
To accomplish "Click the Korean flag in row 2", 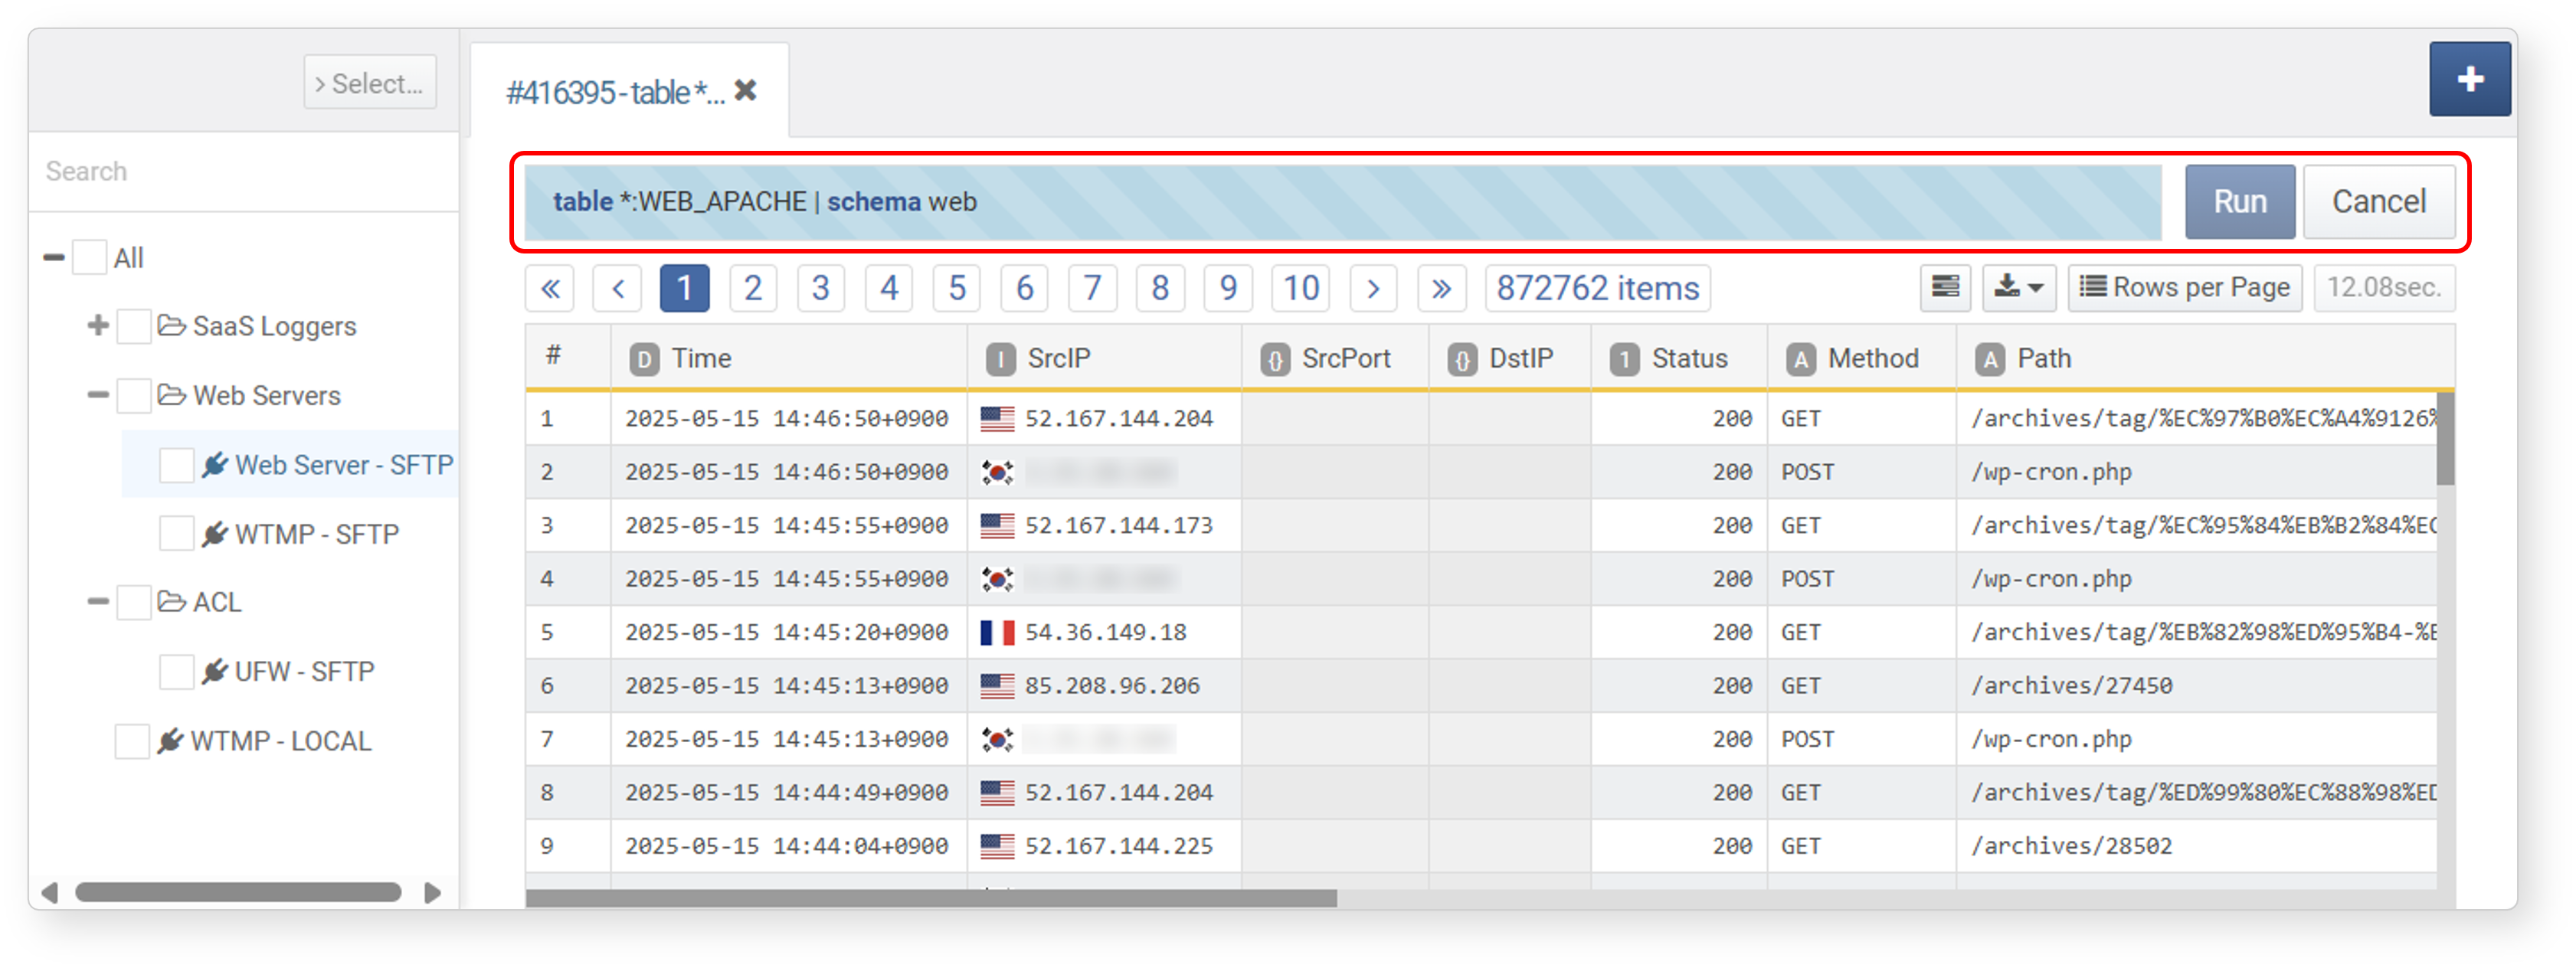I will click(x=997, y=472).
